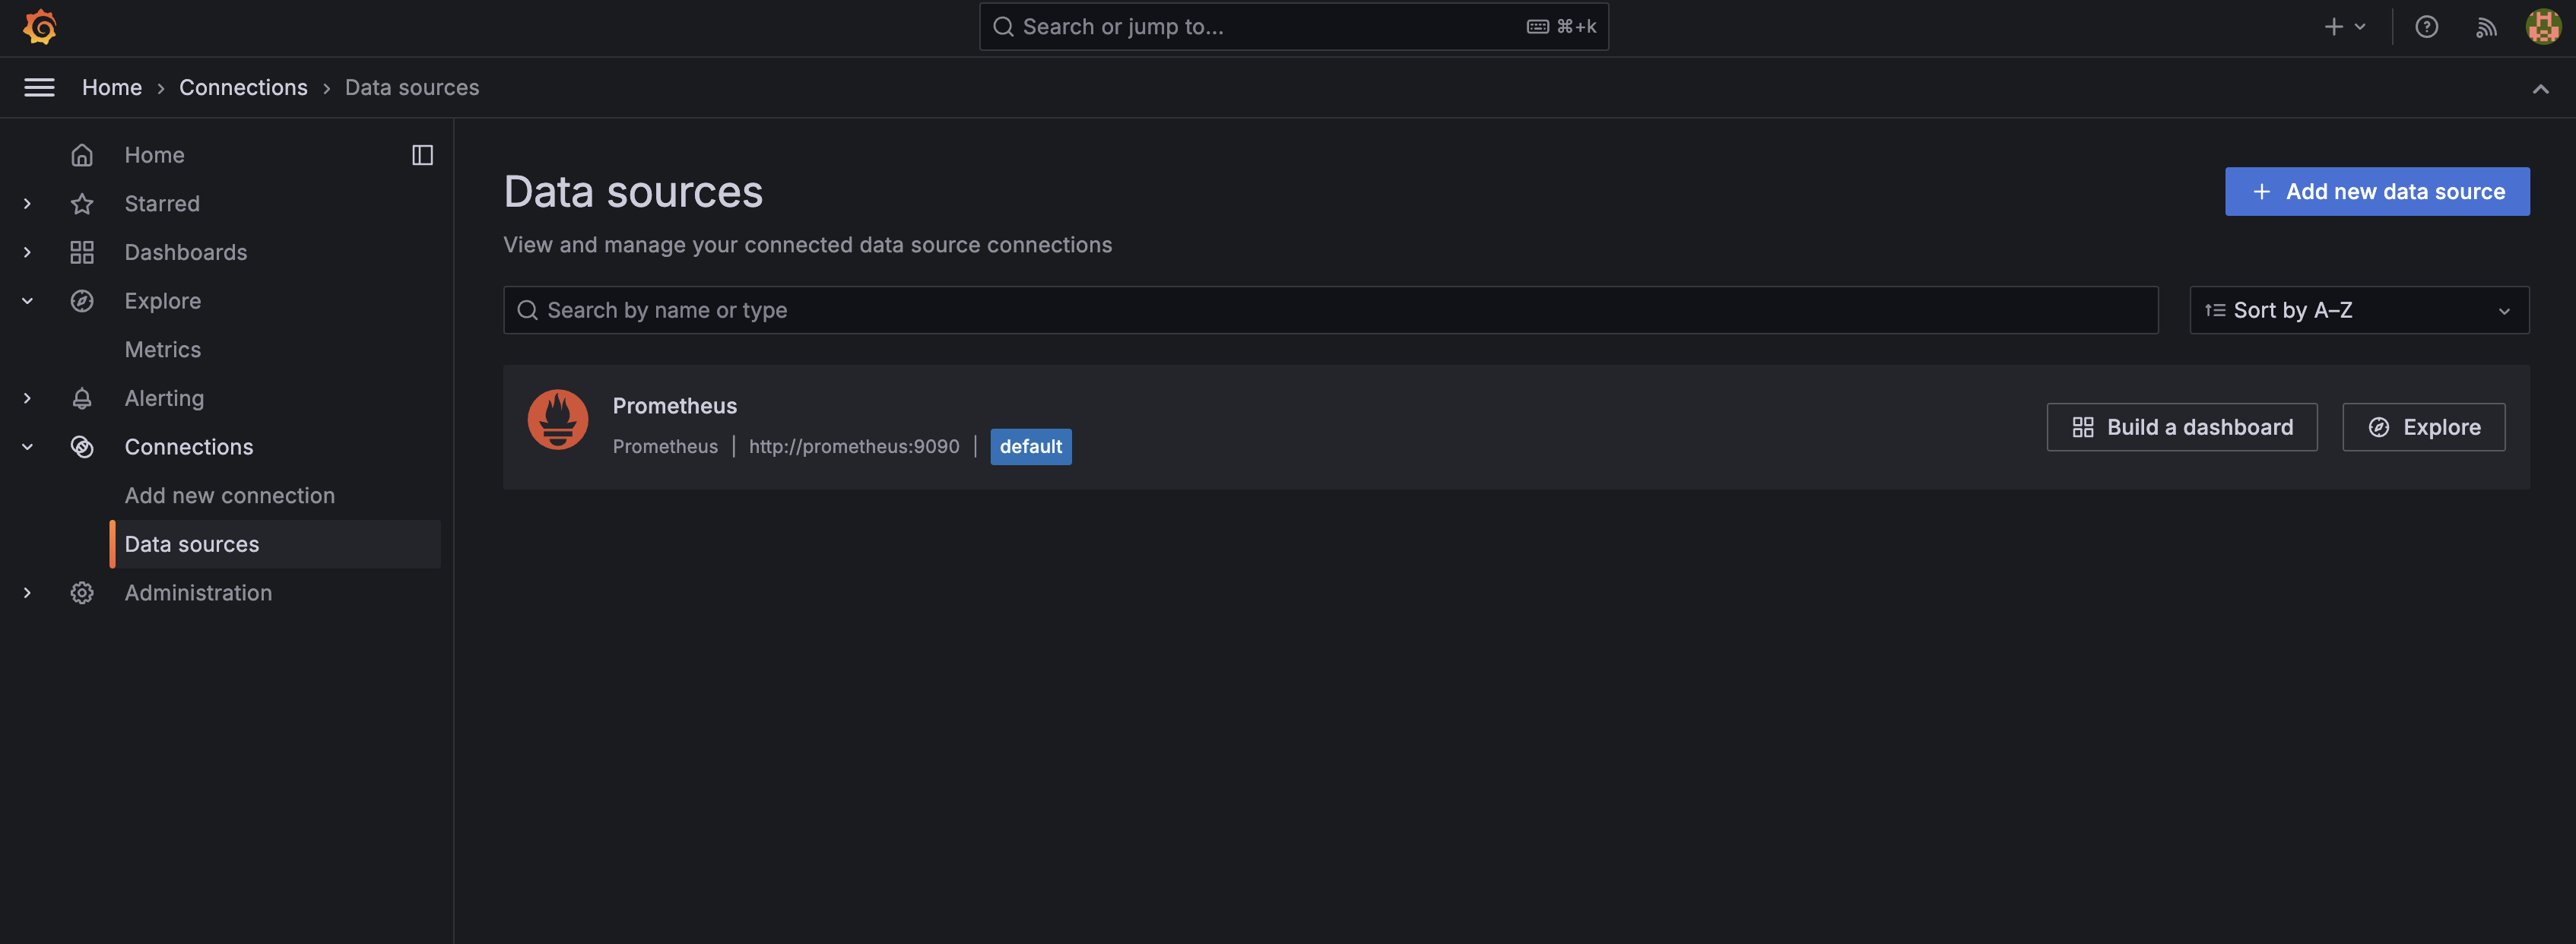
Task: Go to Home breadcrumb link
Action: [x=112, y=88]
